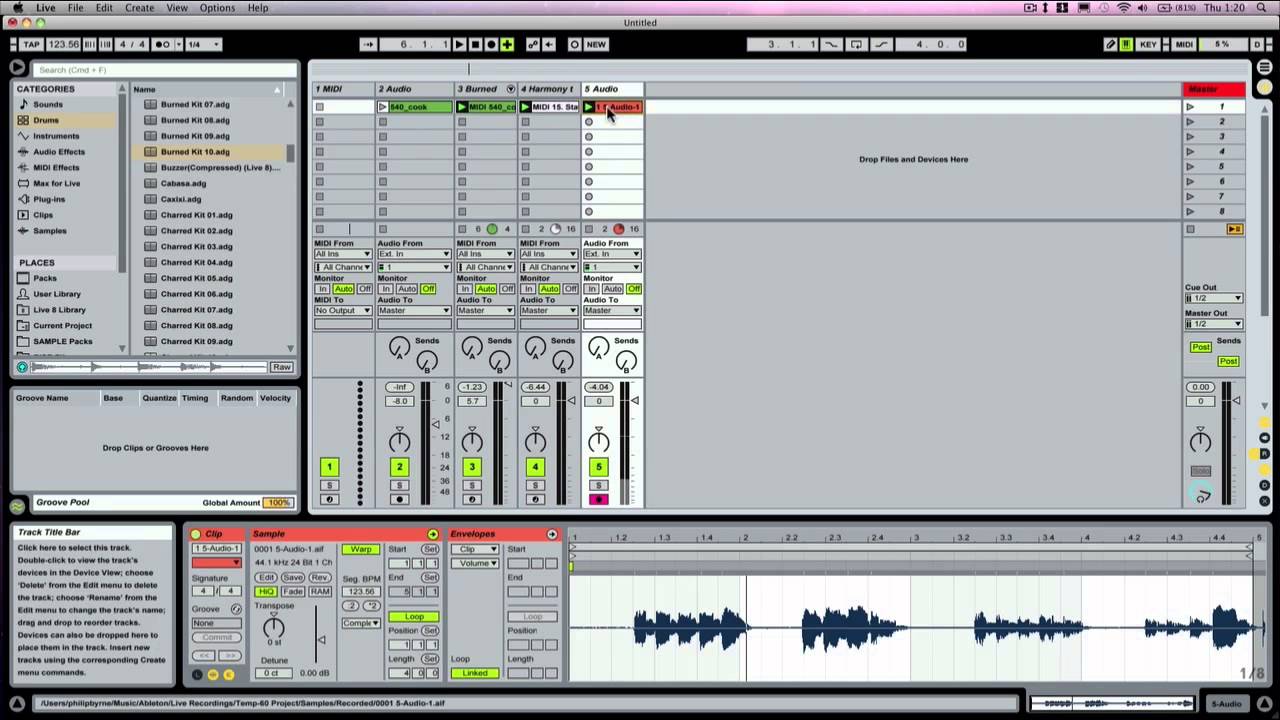Click the Rev. button in the Sample box
The image size is (1280, 720).
pyautogui.click(x=319, y=578)
